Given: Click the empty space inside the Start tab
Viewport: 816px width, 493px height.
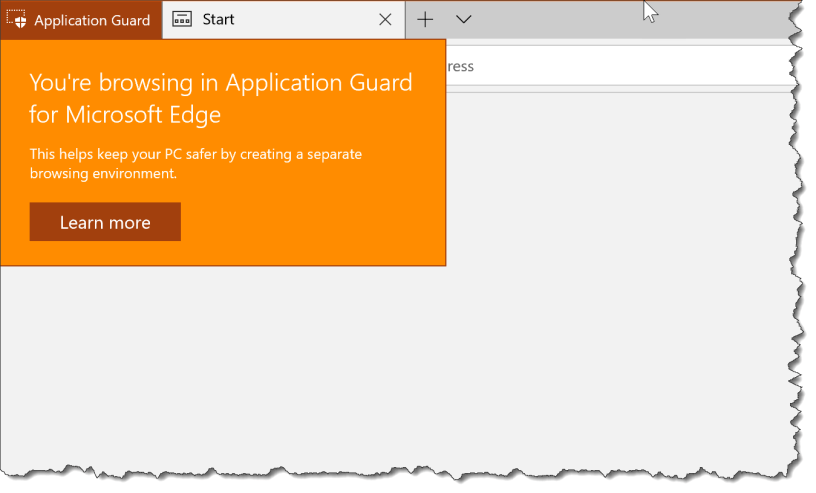Looking at the screenshot, I should (x=300, y=19).
